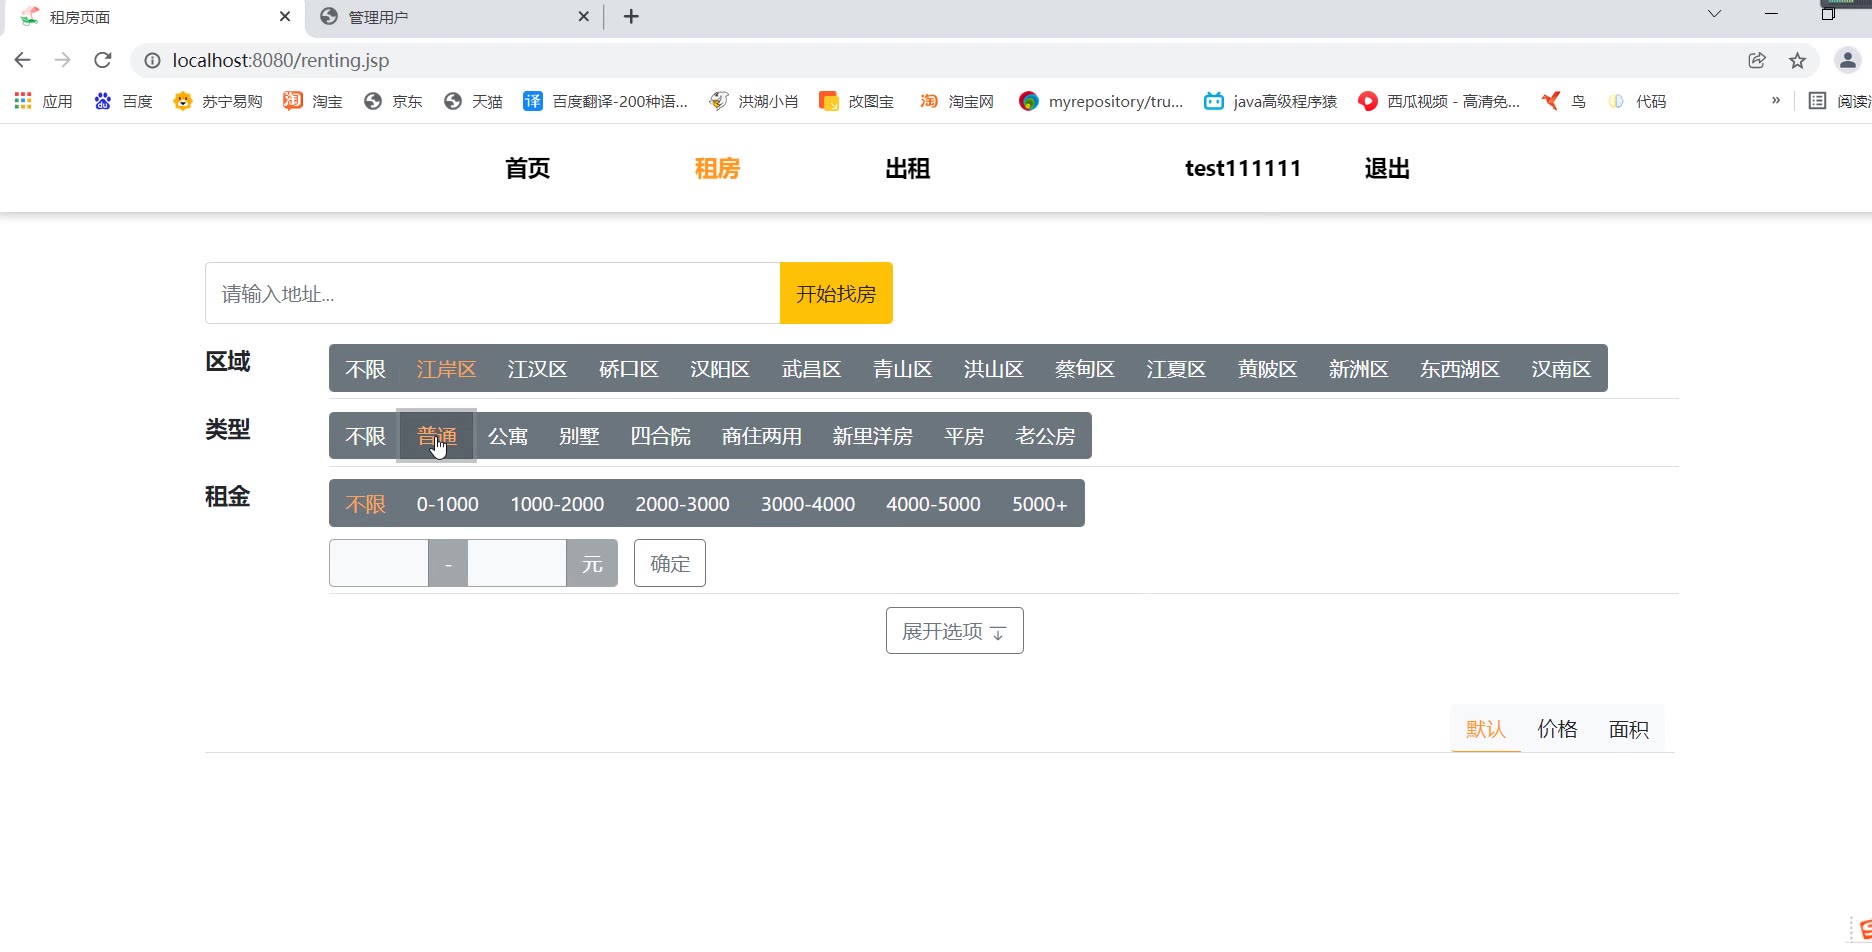Screen dimensions: 1872x952
Task: Open the Chrome profile avatar icon
Action: (1846, 60)
